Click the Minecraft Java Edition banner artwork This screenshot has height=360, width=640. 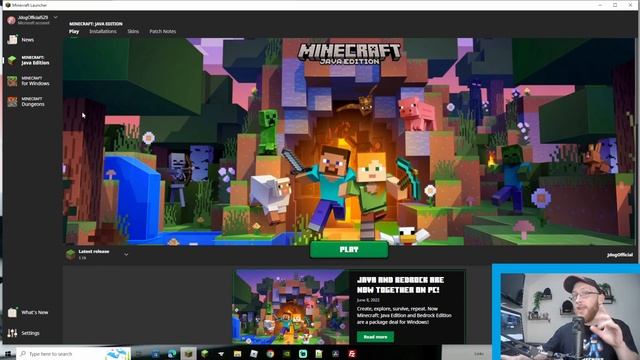tap(349, 141)
